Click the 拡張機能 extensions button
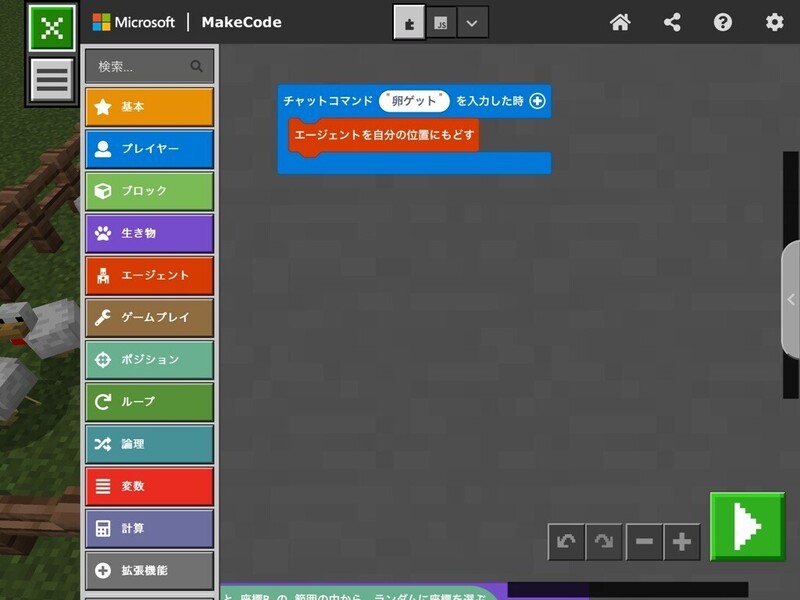 coord(149,571)
